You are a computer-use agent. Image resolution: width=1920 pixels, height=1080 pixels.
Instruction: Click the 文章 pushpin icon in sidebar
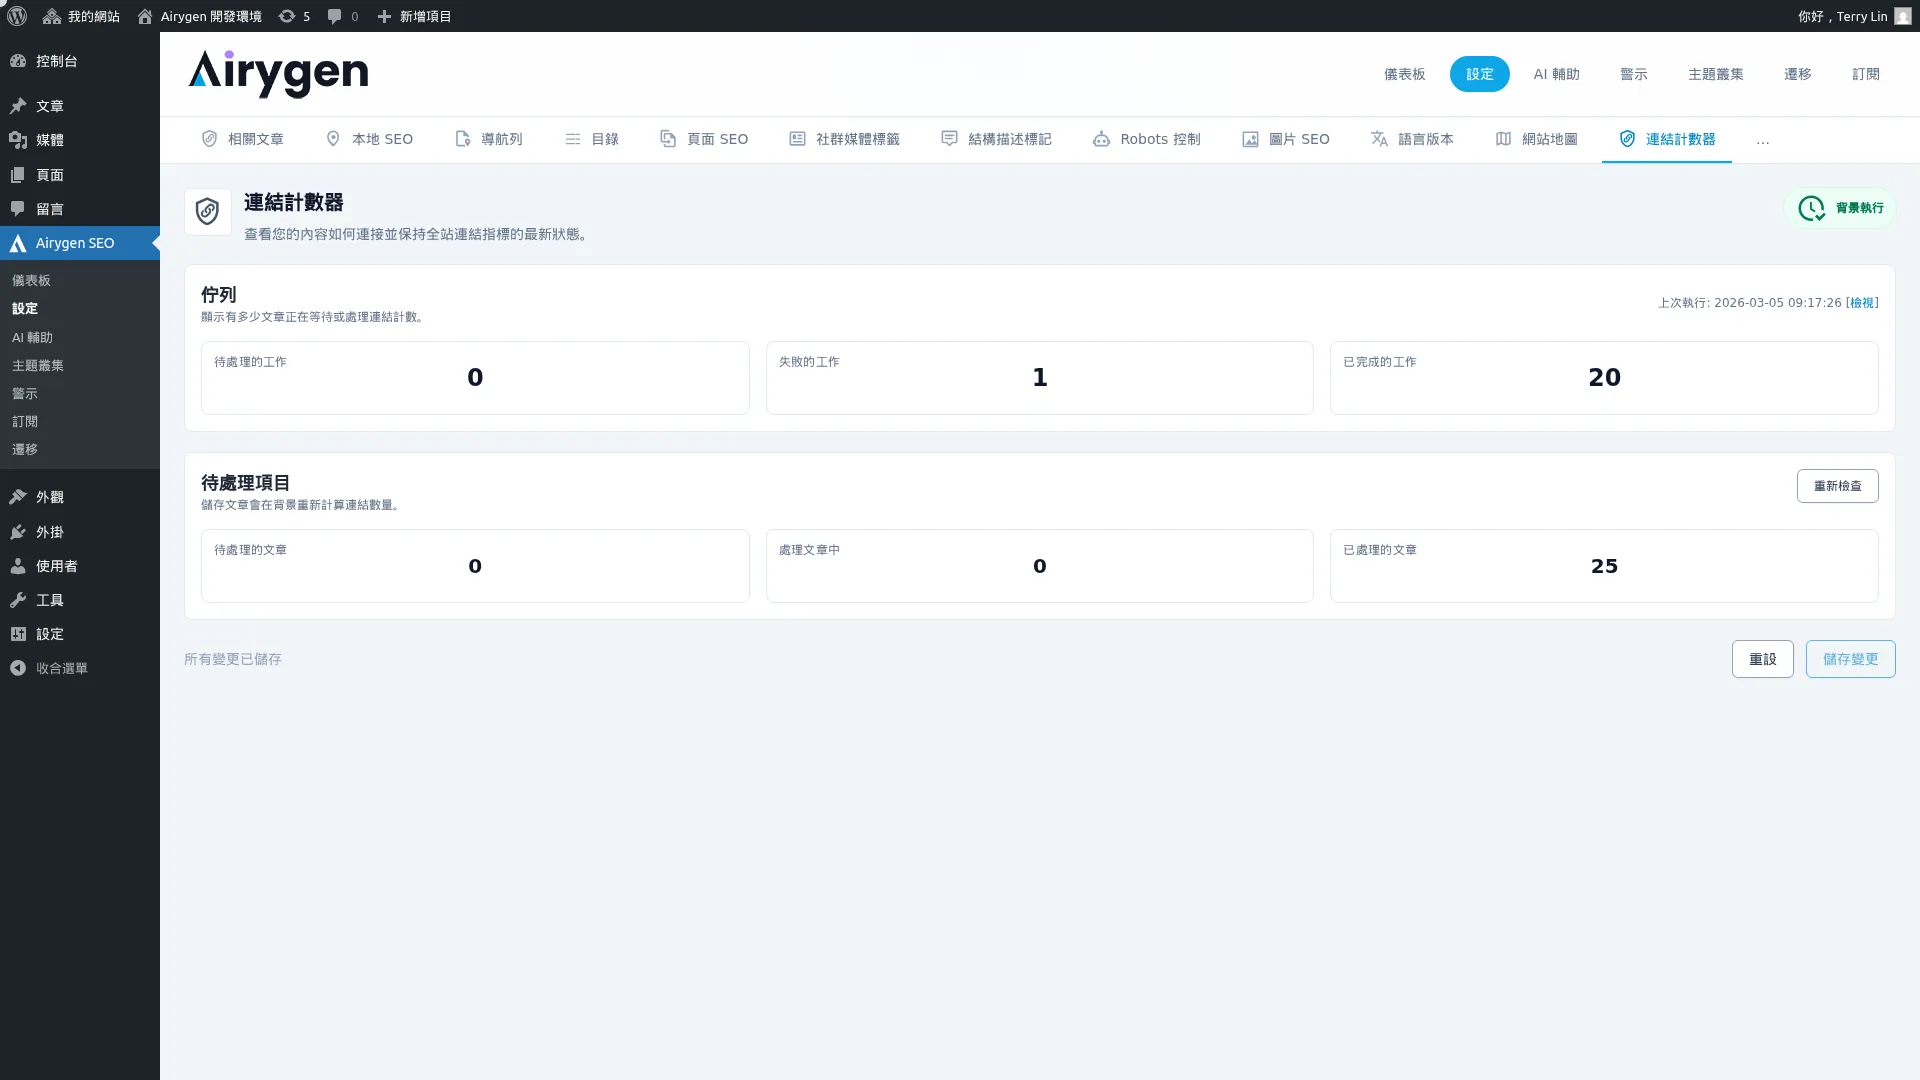[x=18, y=106]
